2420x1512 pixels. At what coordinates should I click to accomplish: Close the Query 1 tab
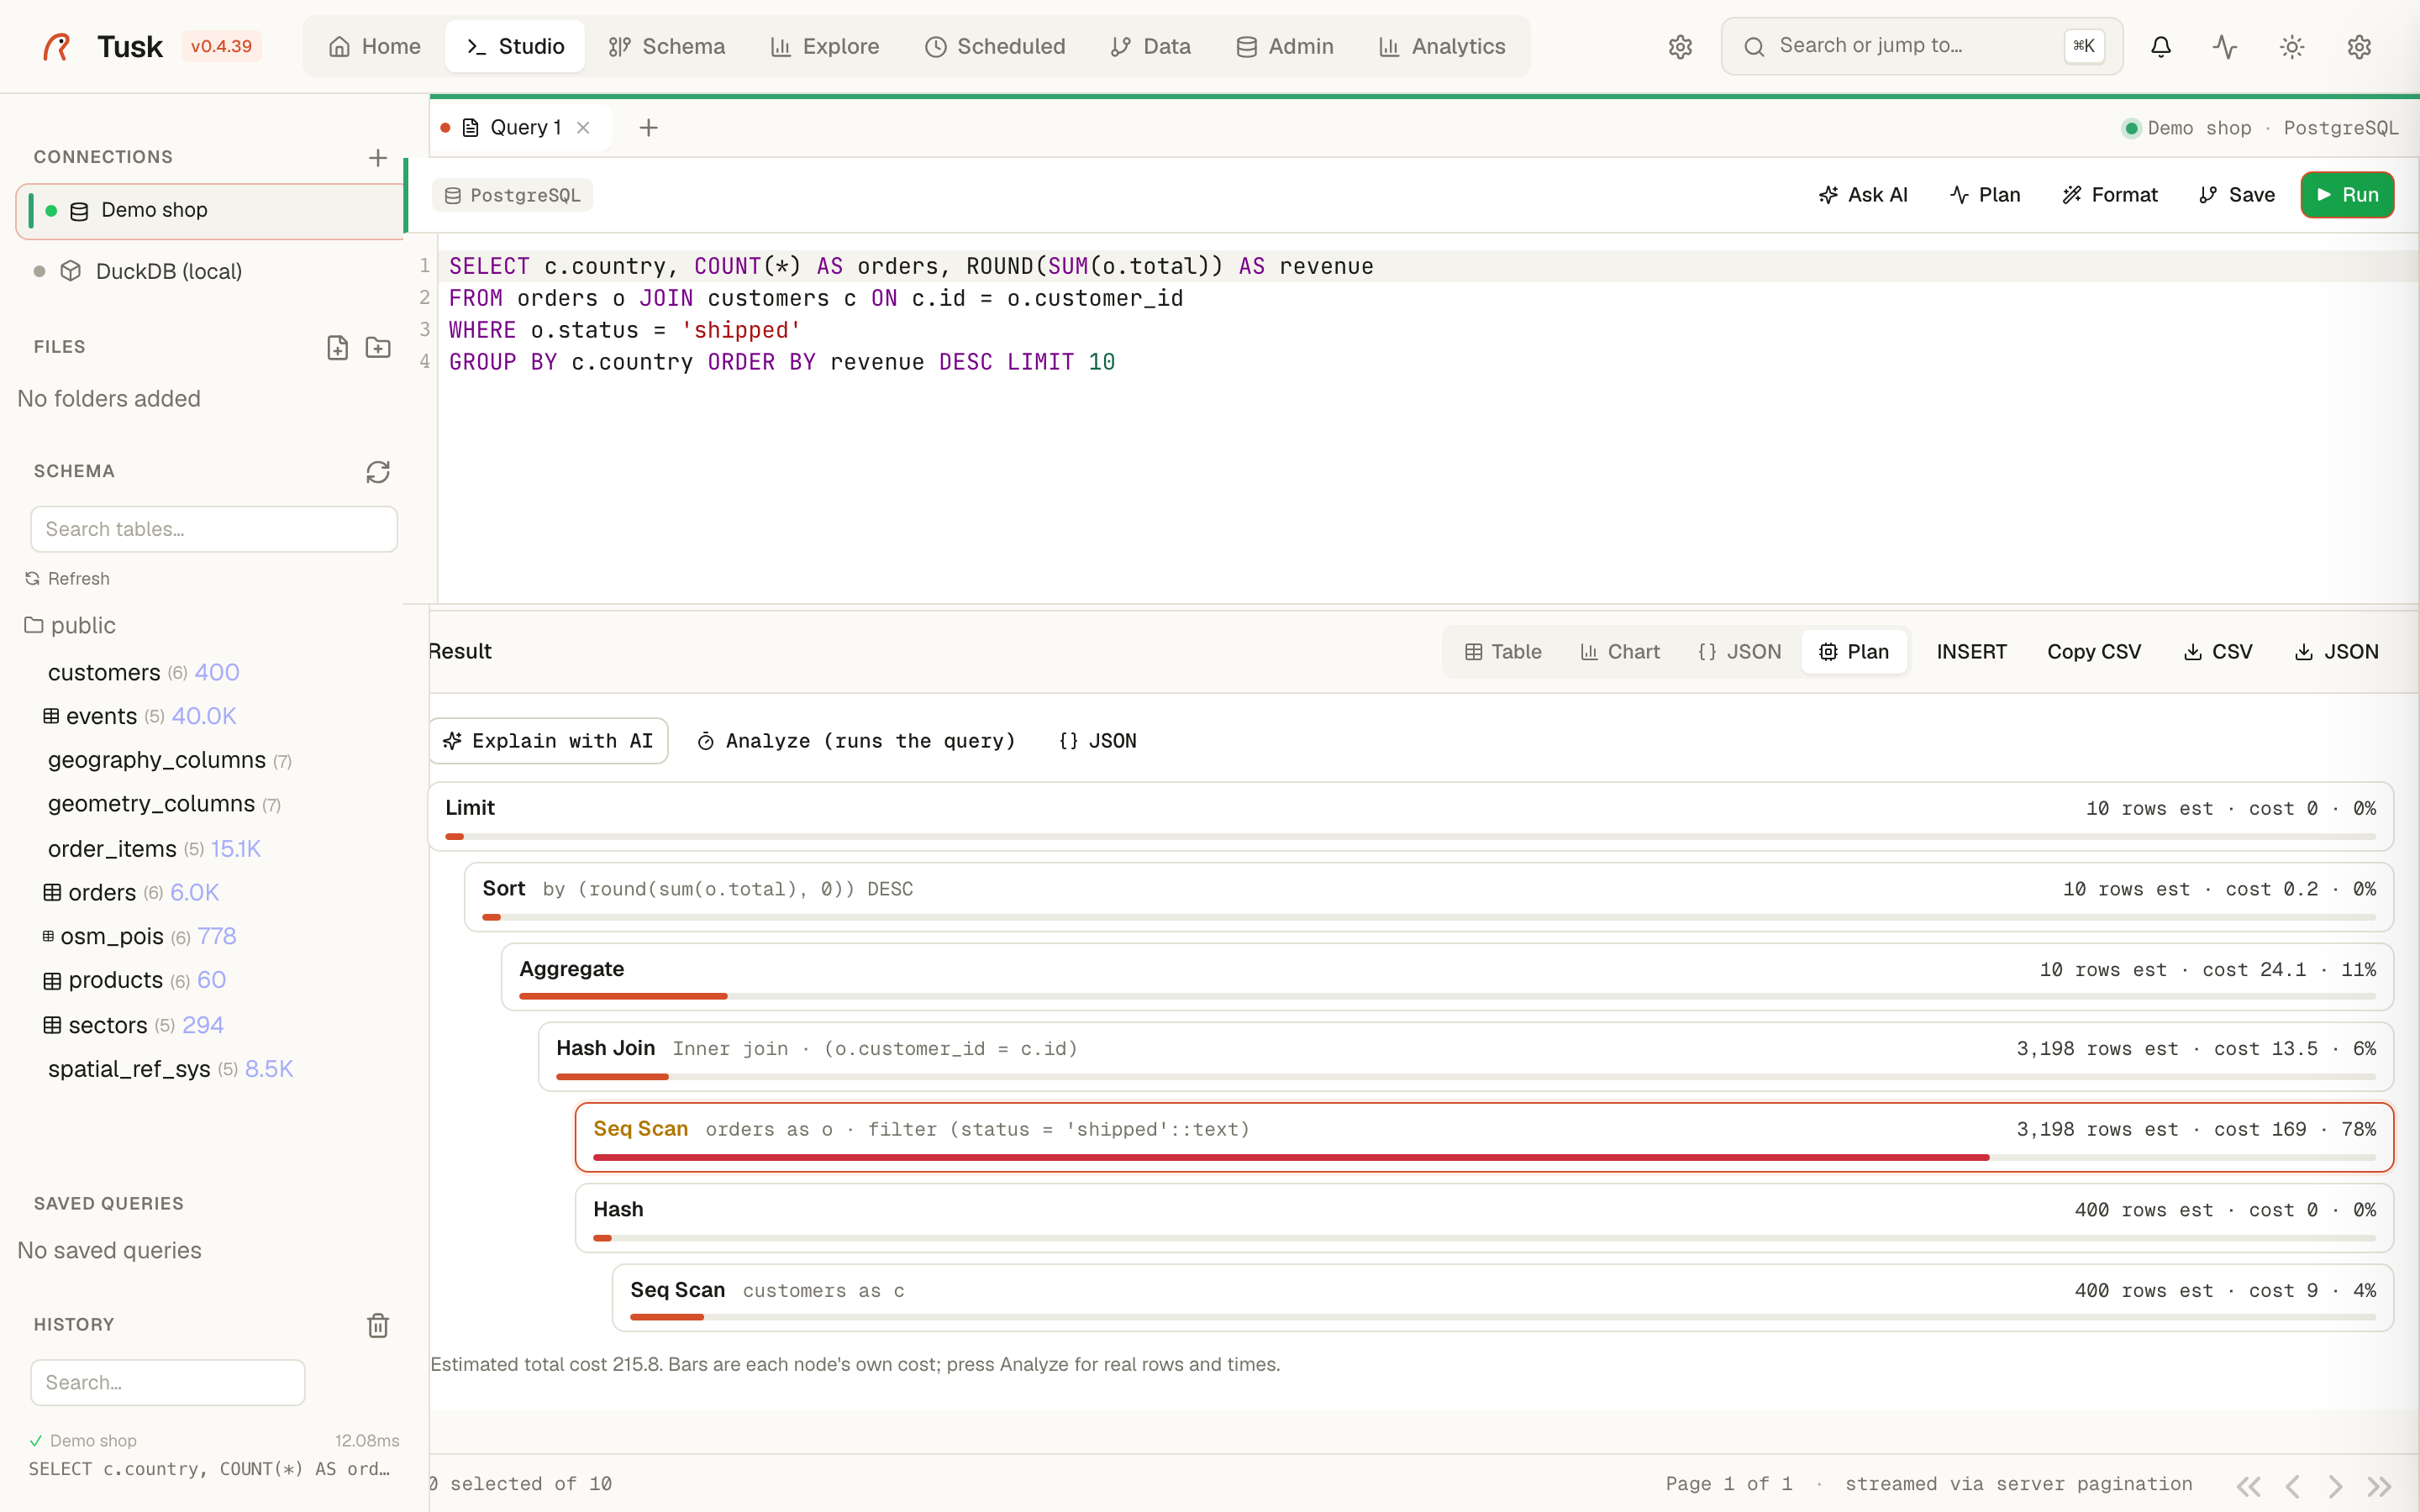click(x=583, y=127)
